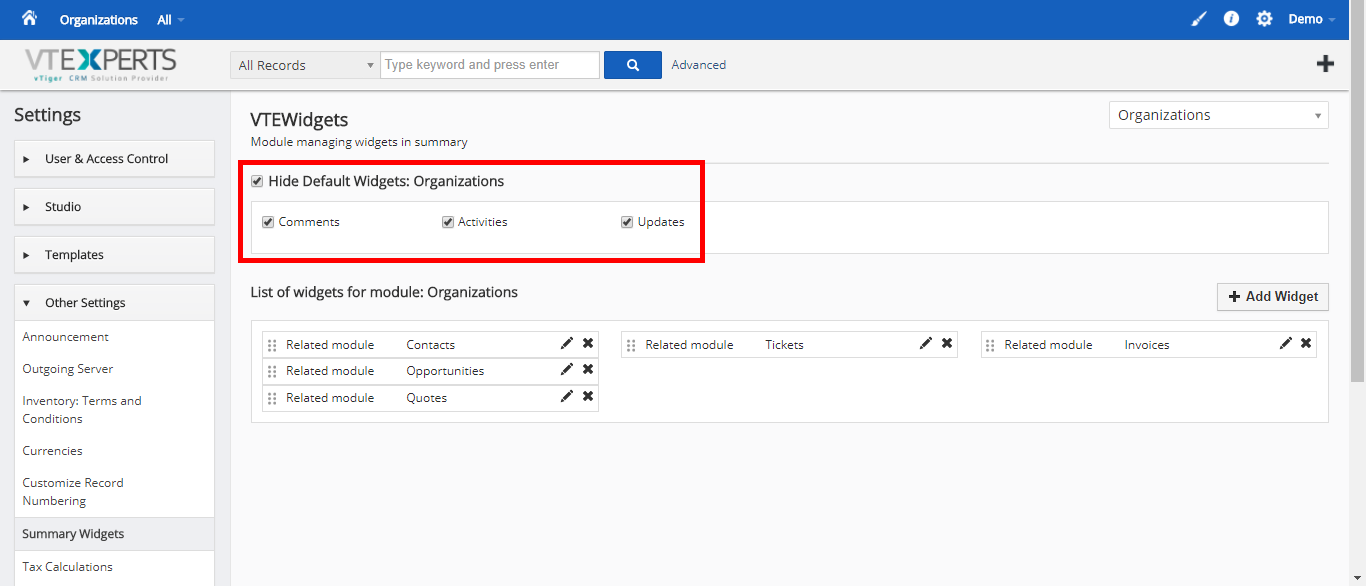Click the quick create plus icon
Image resolution: width=1366 pixels, height=586 pixels.
[1325, 64]
